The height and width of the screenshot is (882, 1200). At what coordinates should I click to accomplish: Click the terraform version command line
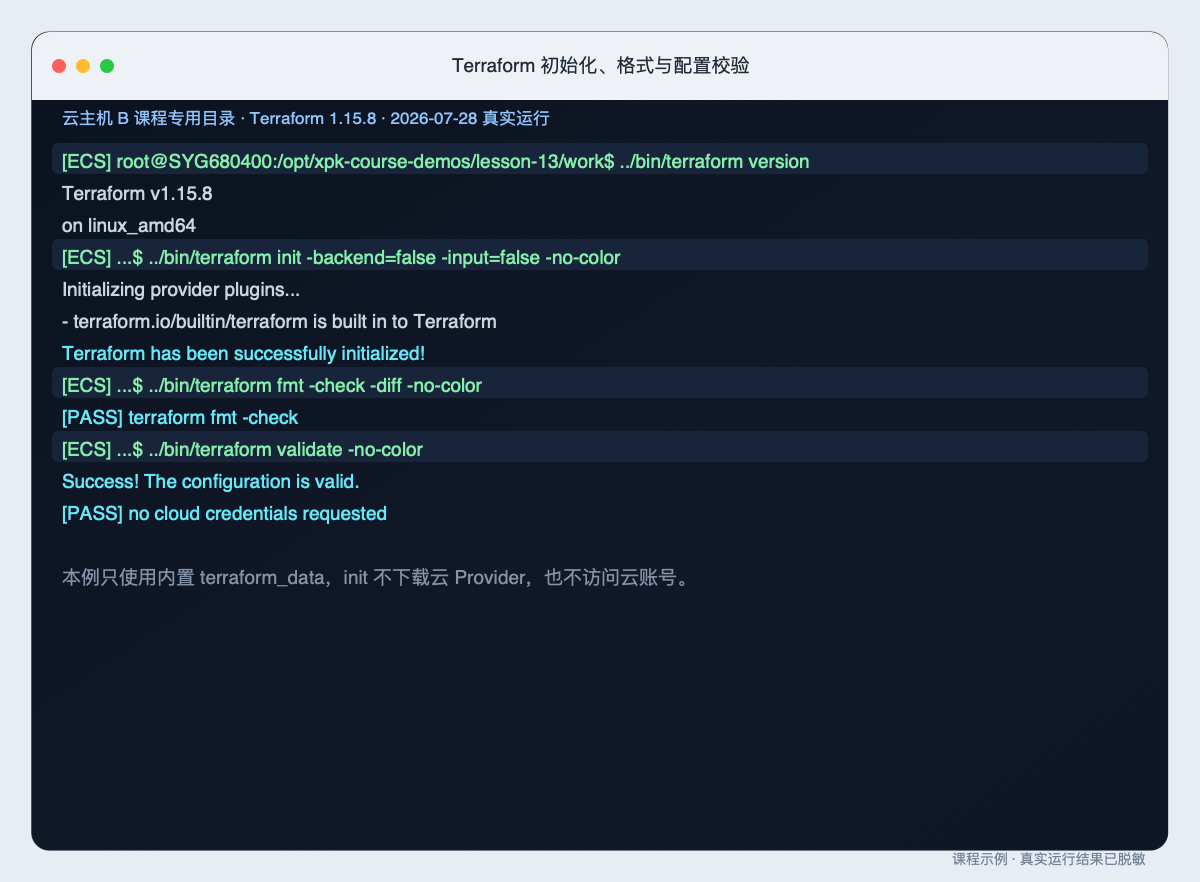tap(600, 161)
